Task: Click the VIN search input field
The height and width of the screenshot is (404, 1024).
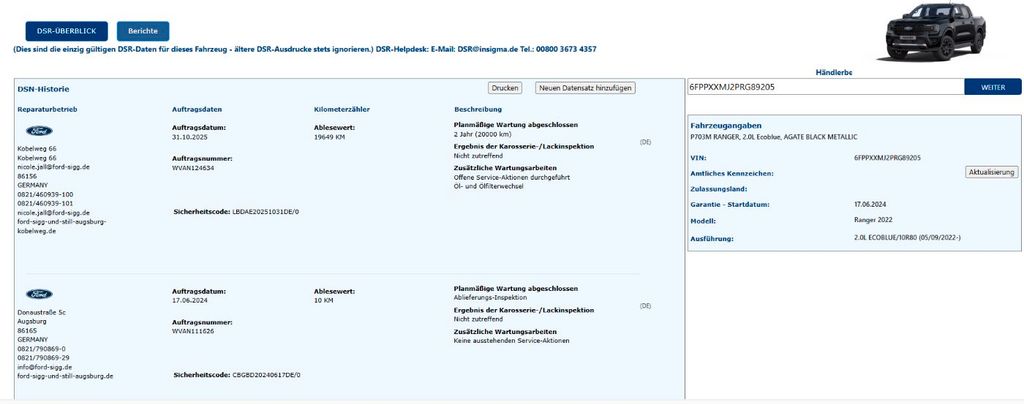Action: [x=825, y=87]
